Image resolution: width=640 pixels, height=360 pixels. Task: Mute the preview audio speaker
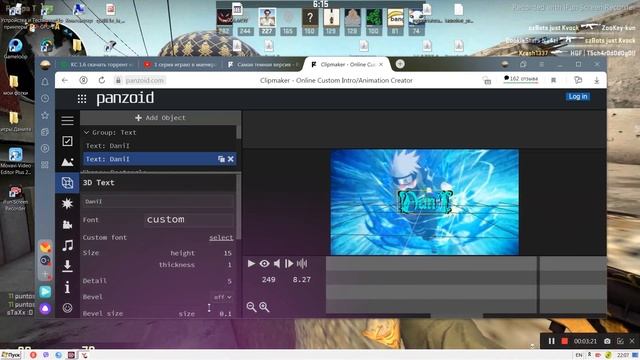[x=277, y=264]
